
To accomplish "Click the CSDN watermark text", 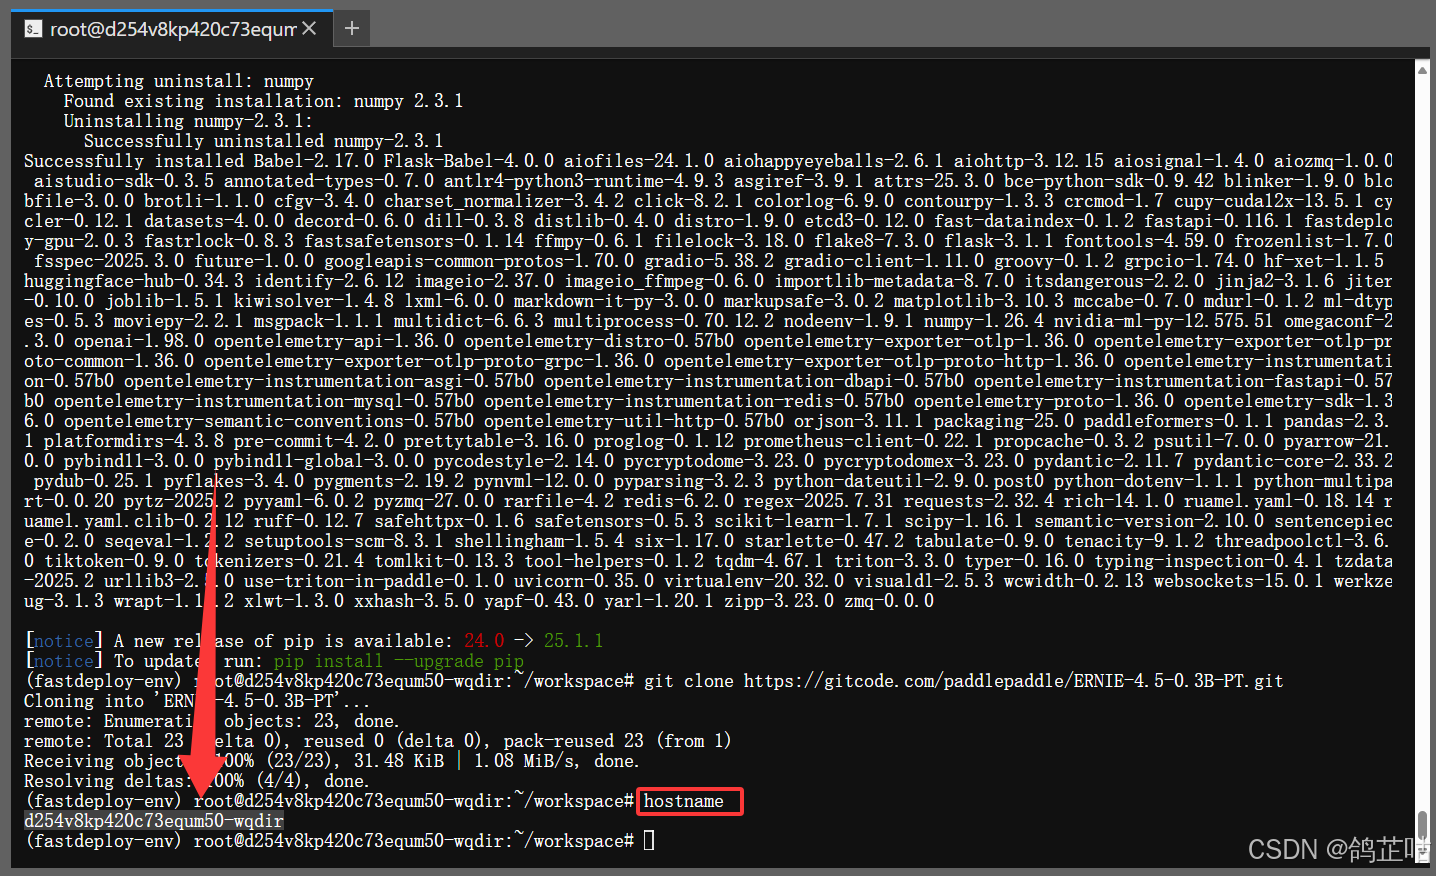I will point(1336,849).
